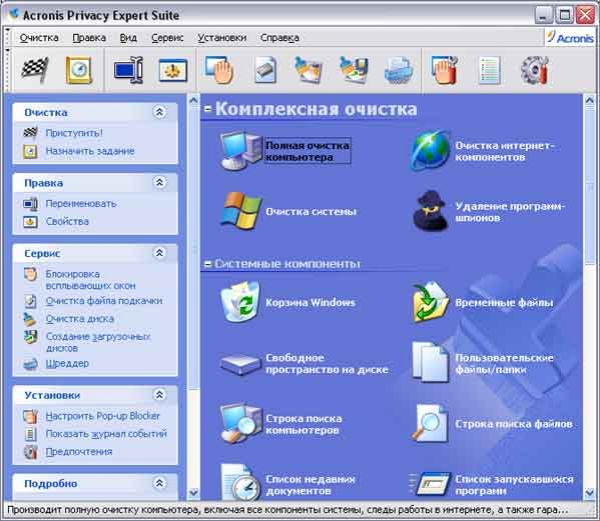This screenshot has height=521, width=600.
Task: Click the Назначить задание sidebar link
Action: 90,151
